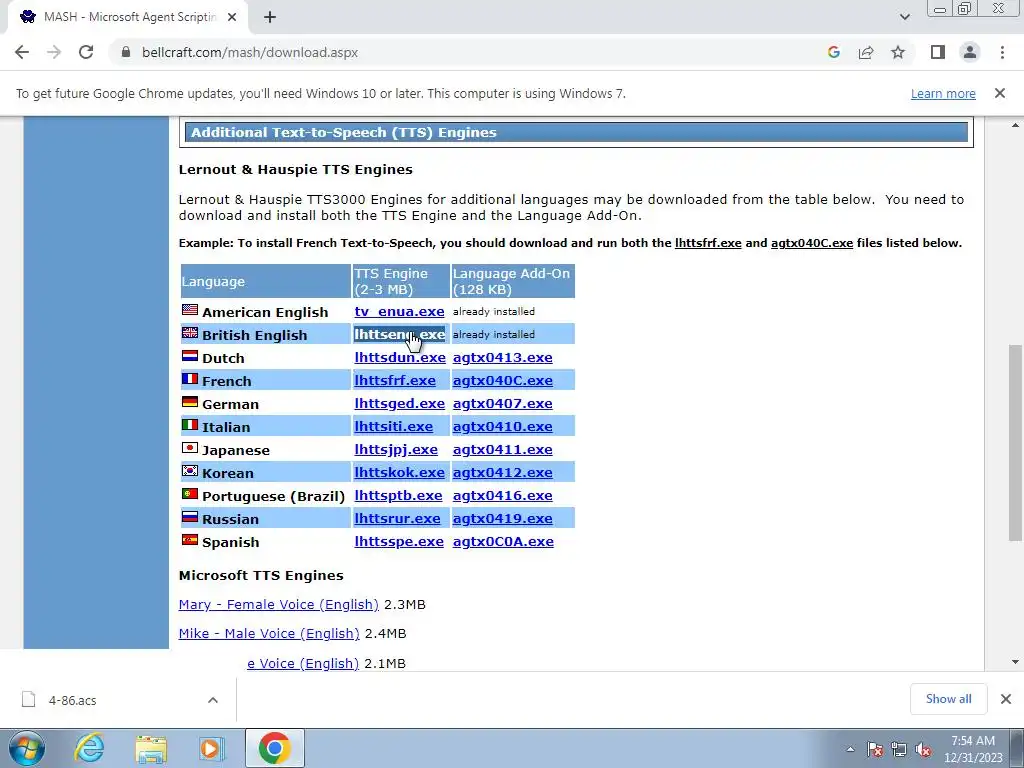Open a new tab with the plus button
Screen dimensions: 1024x768
(x=270, y=18)
